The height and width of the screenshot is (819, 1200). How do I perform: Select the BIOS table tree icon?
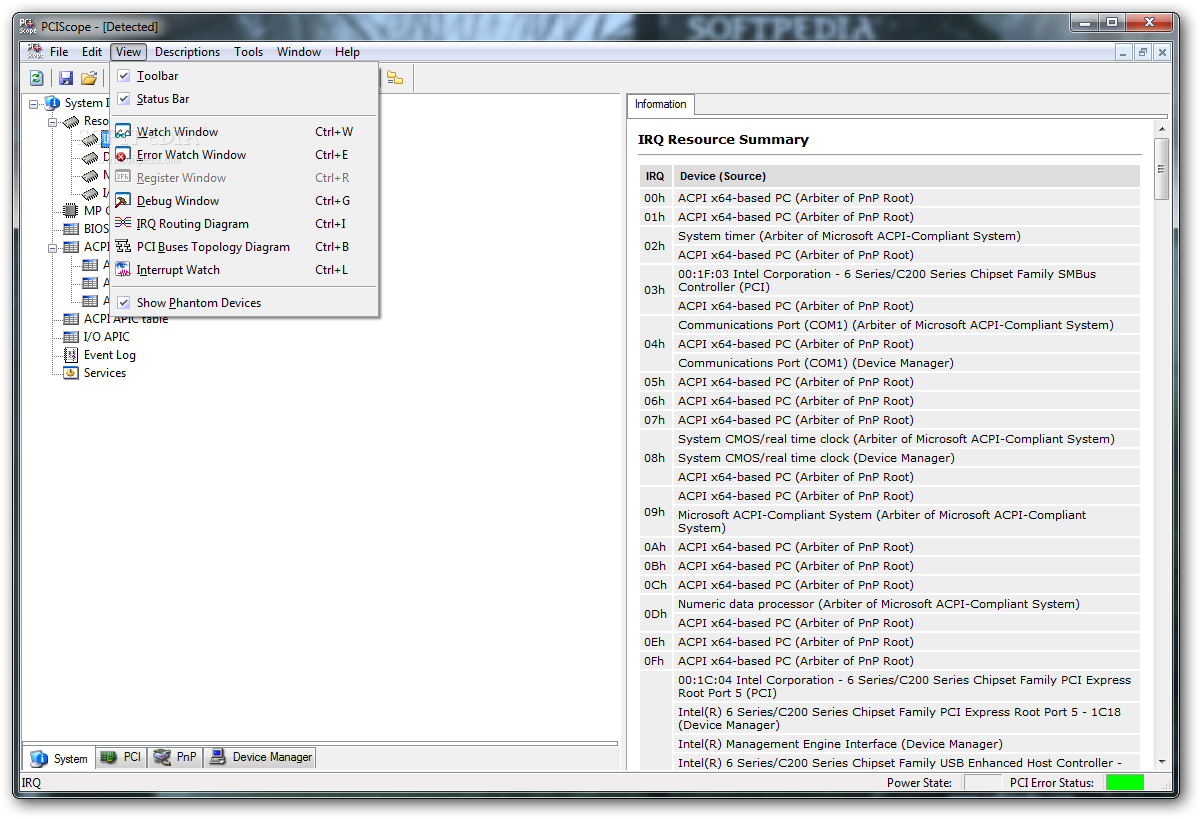click(71, 229)
